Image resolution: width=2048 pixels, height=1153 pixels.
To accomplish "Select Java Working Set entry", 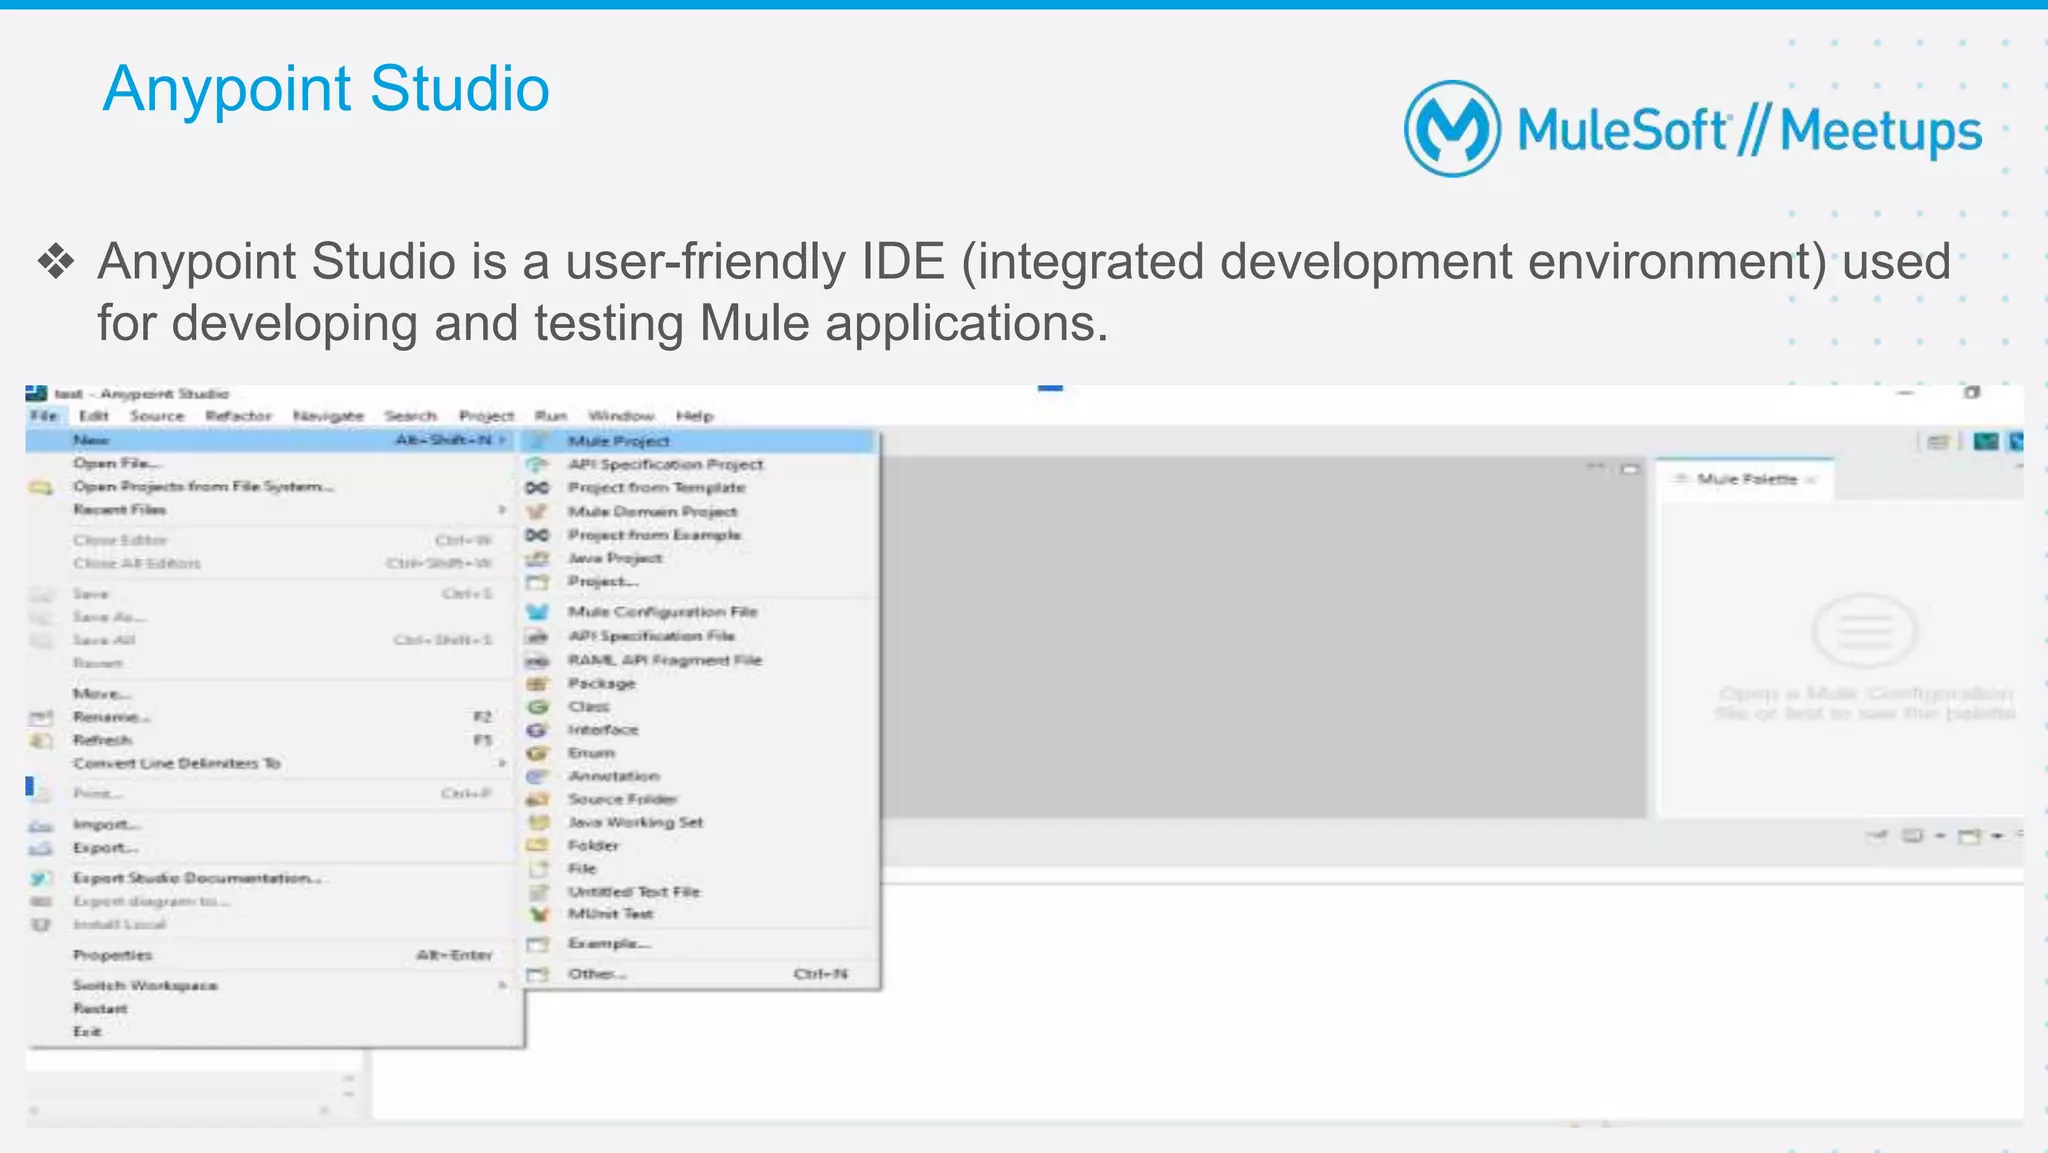I will pos(698,822).
